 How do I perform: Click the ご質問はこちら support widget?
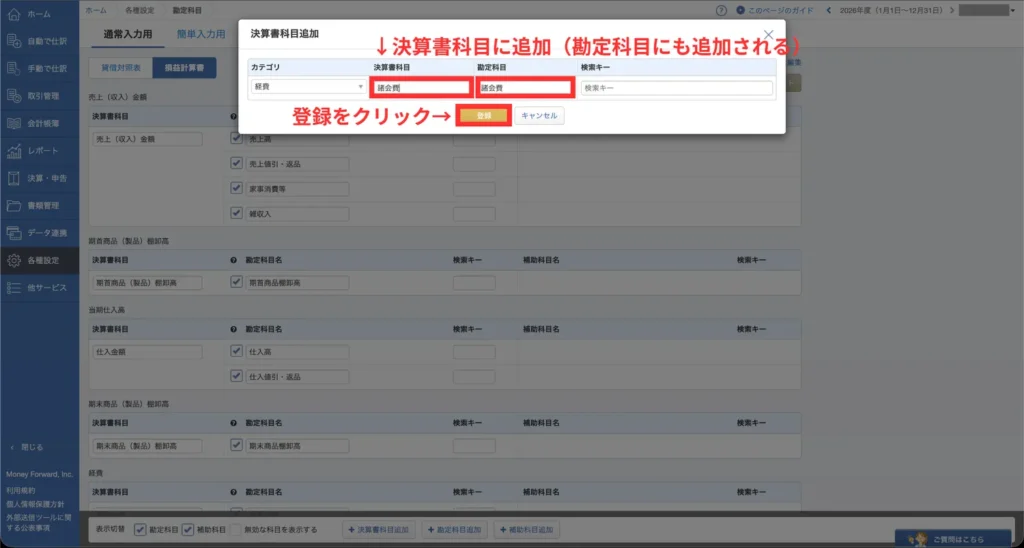click(952, 539)
